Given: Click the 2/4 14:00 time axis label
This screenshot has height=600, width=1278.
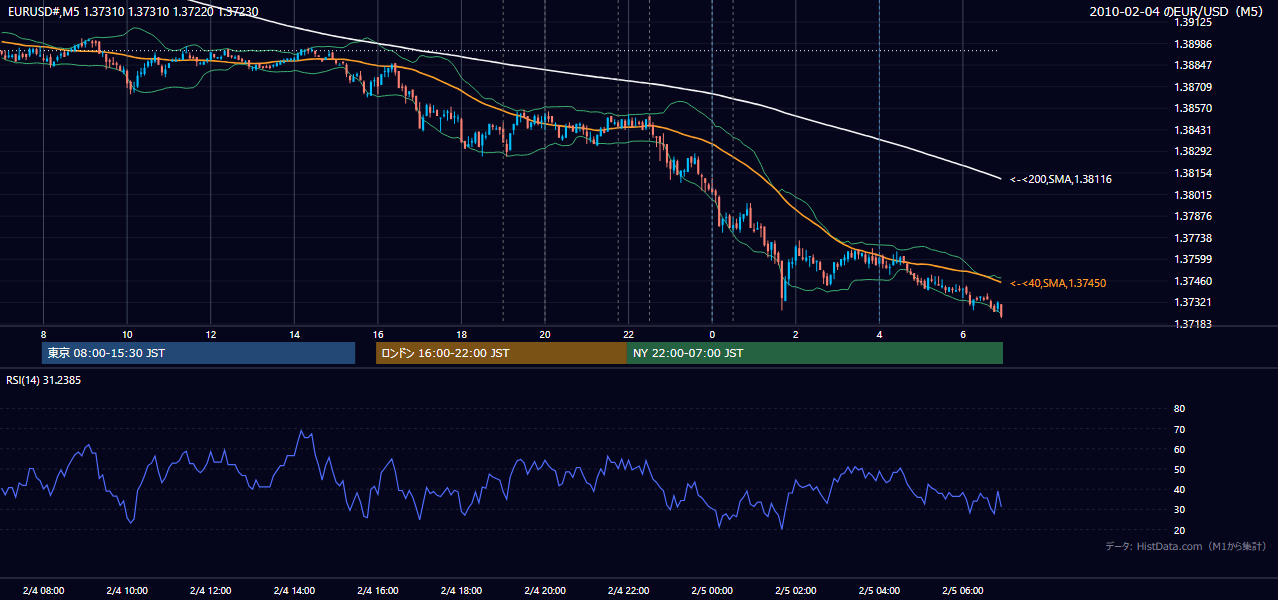Looking at the screenshot, I should pos(294,590).
